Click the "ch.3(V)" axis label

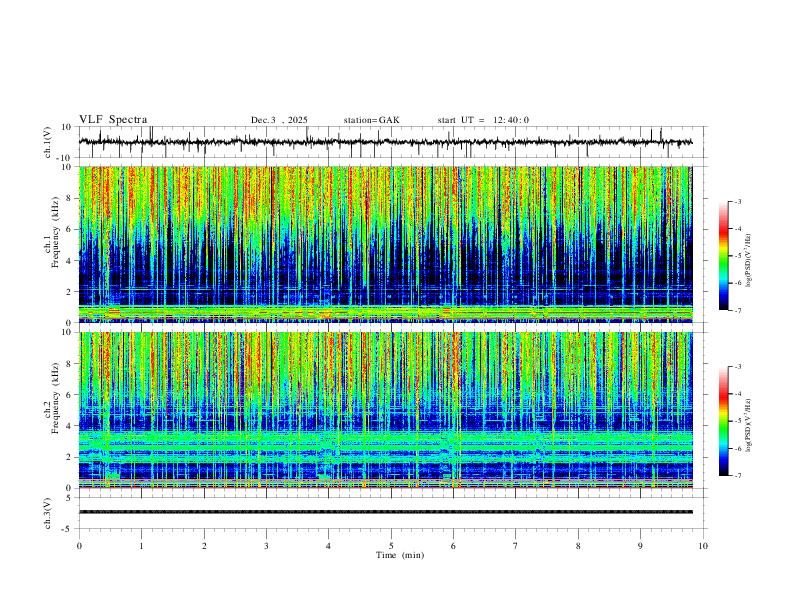click(48, 513)
